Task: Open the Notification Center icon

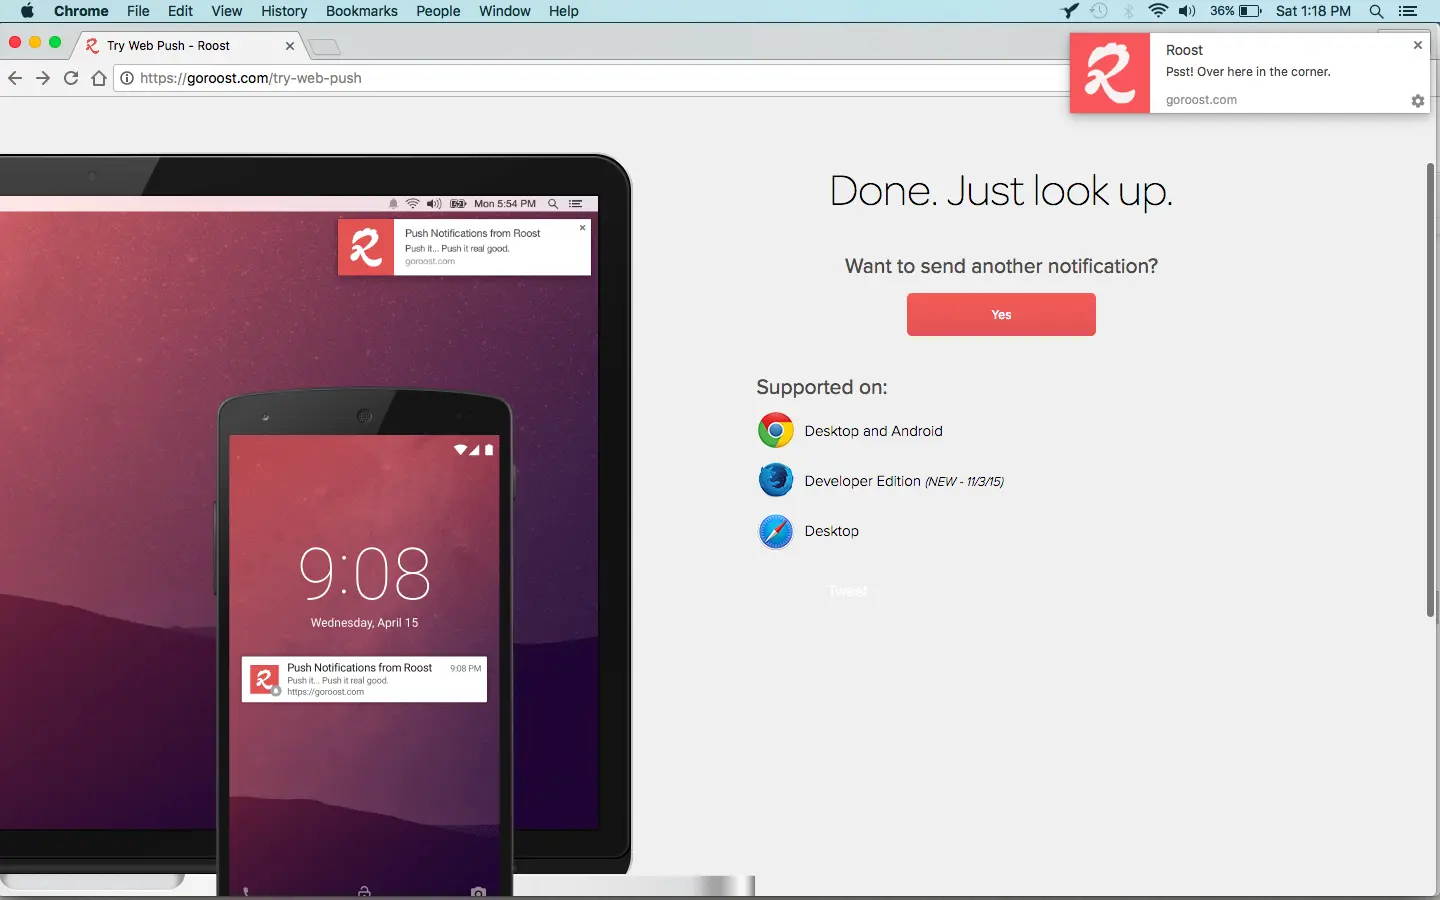Action: pos(1408,11)
